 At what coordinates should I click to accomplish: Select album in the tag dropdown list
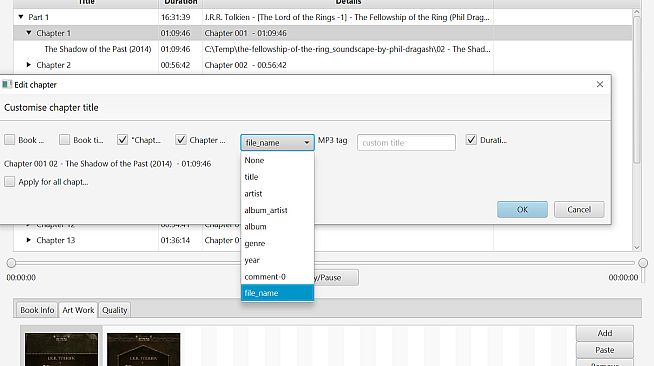pos(277,226)
